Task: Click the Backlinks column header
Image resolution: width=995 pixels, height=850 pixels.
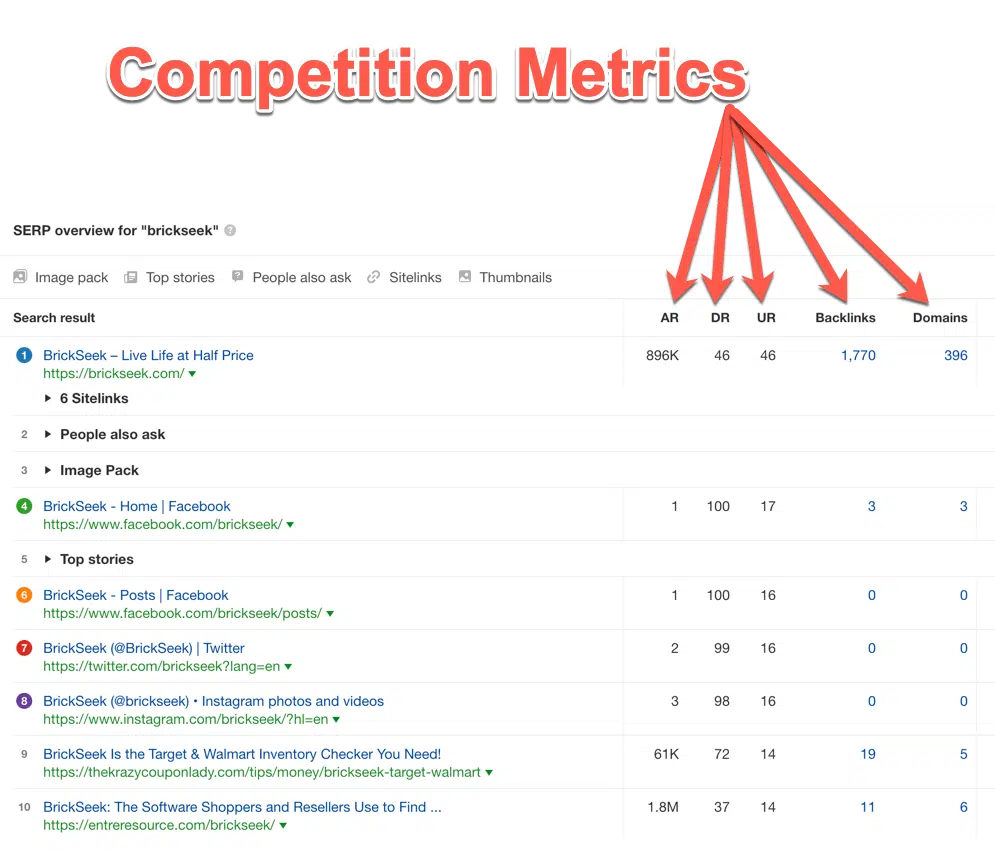Action: pyautogui.click(x=844, y=317)
